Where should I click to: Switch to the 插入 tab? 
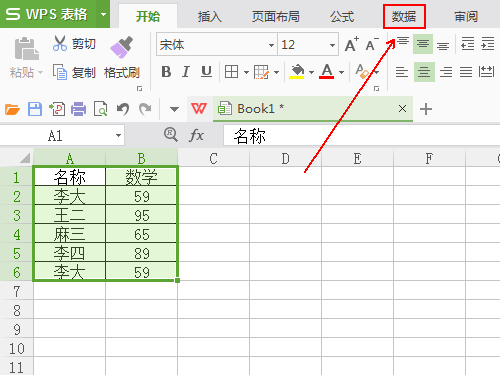click(x=210, y=16)
